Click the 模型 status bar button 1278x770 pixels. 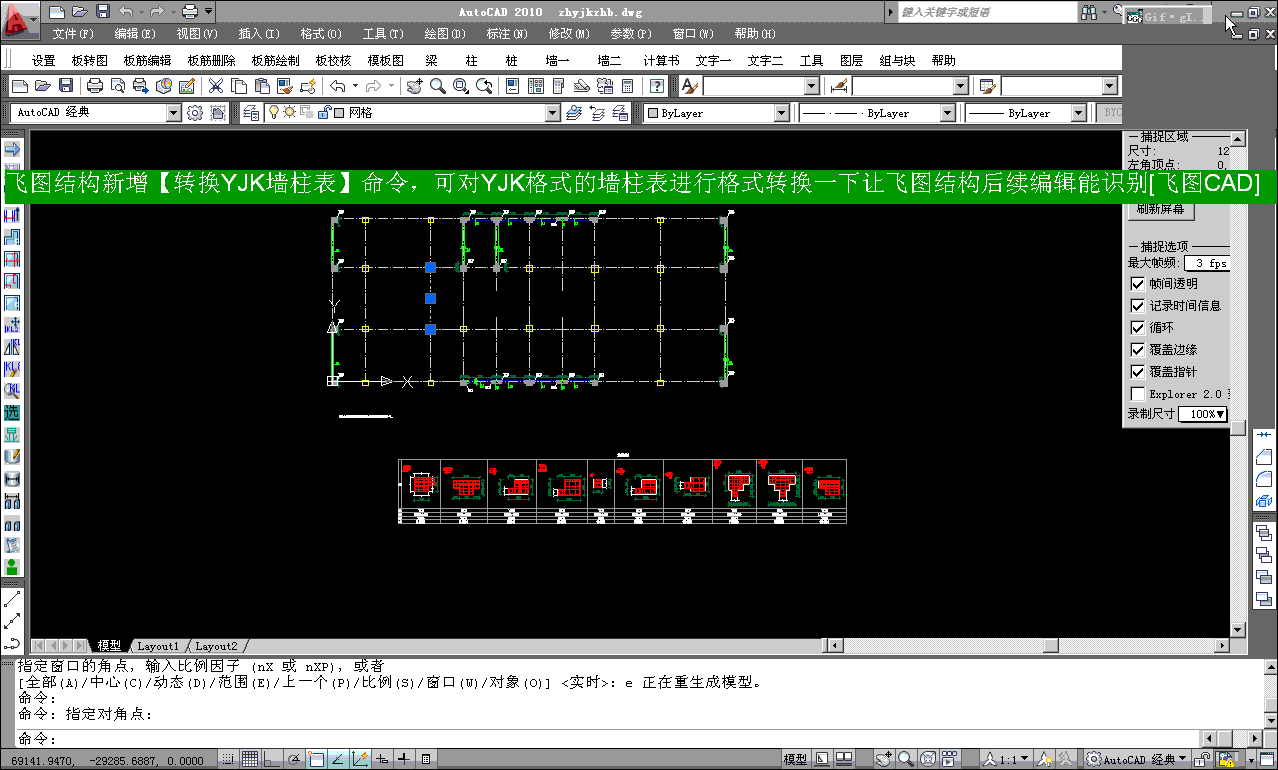click(796, 759)
